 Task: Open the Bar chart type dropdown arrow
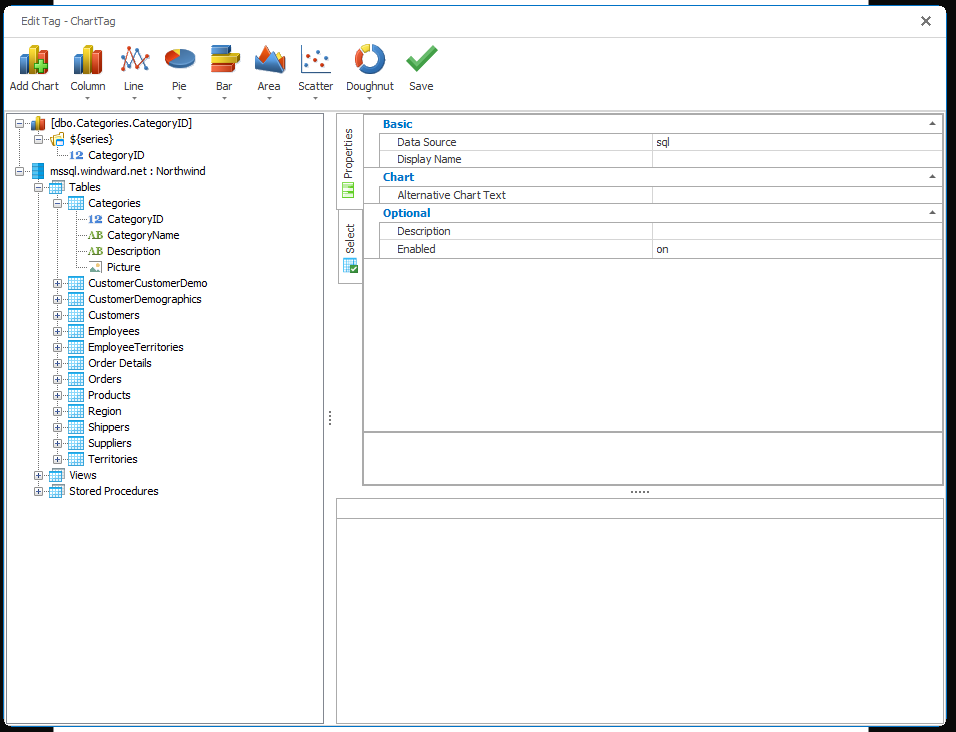[224, 99]
